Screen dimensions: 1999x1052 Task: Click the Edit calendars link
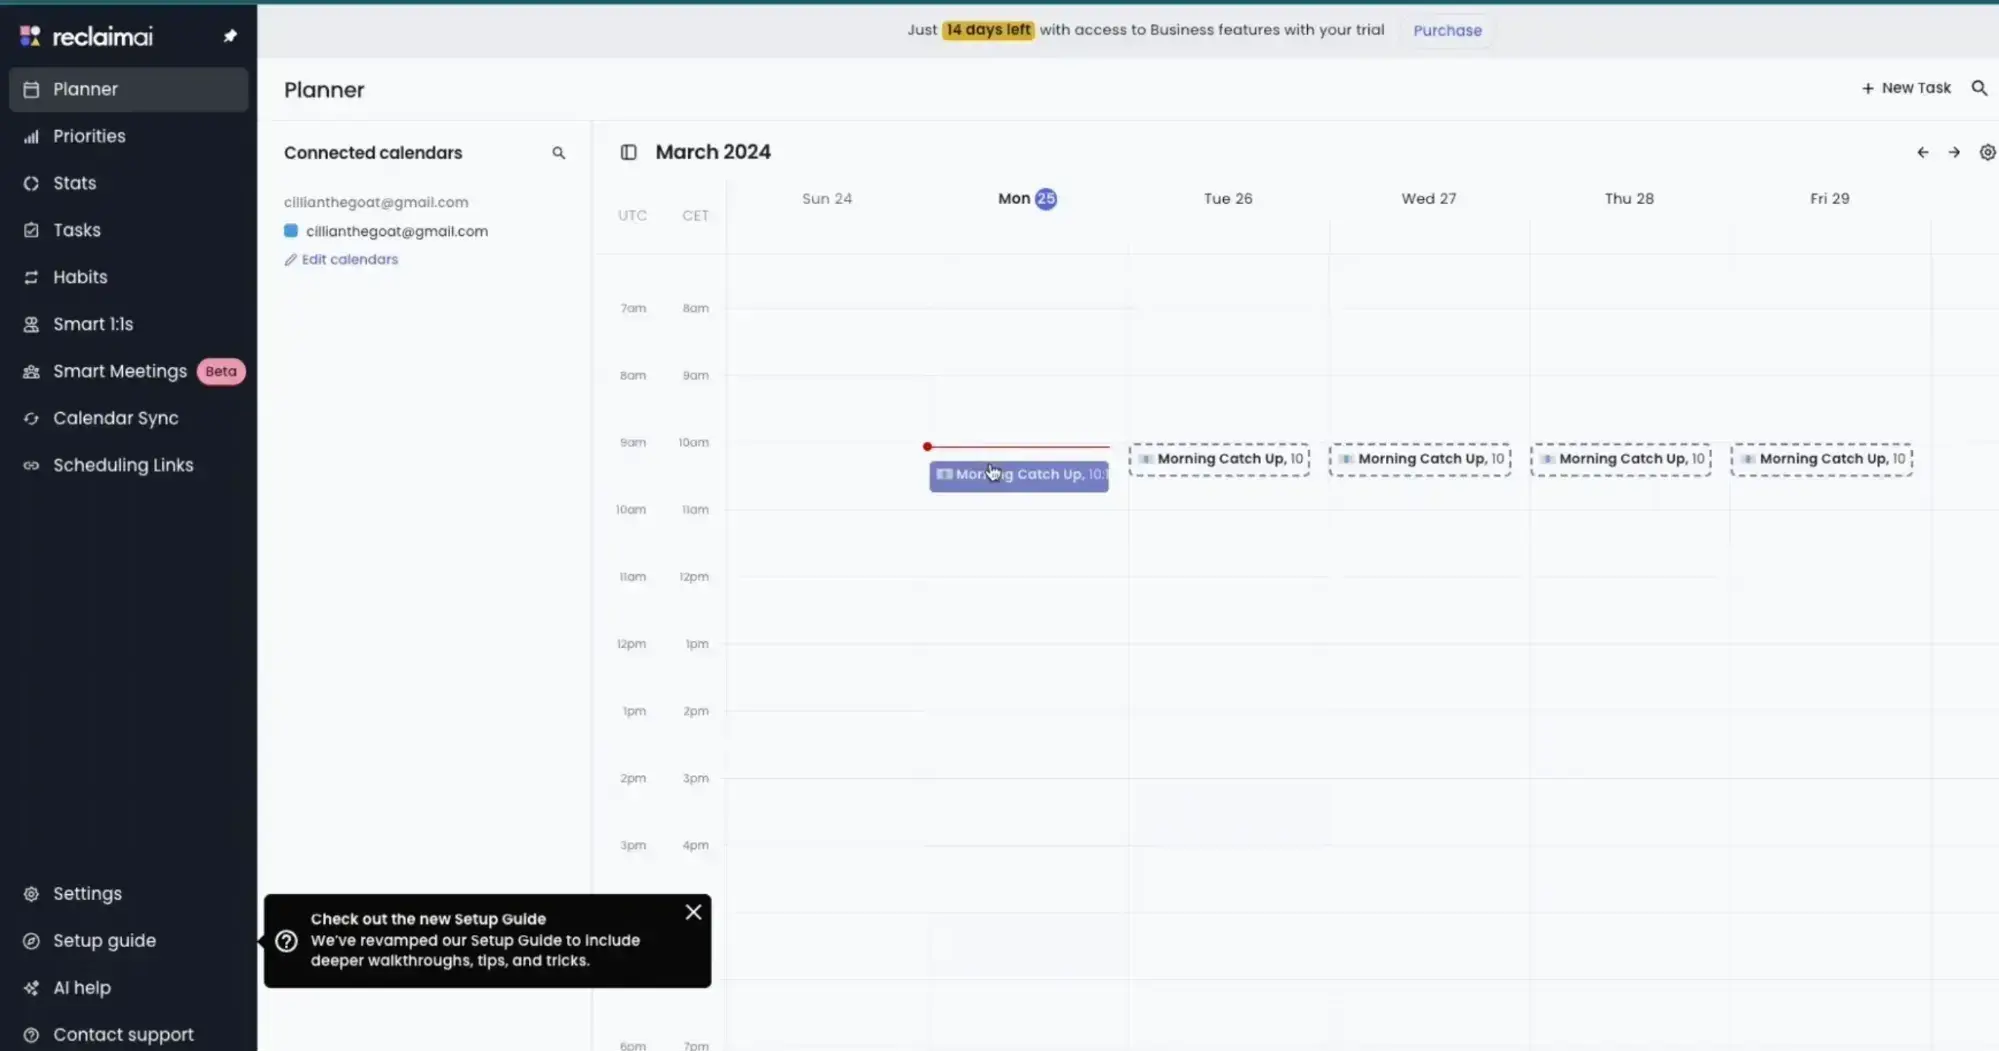(349, 259)
